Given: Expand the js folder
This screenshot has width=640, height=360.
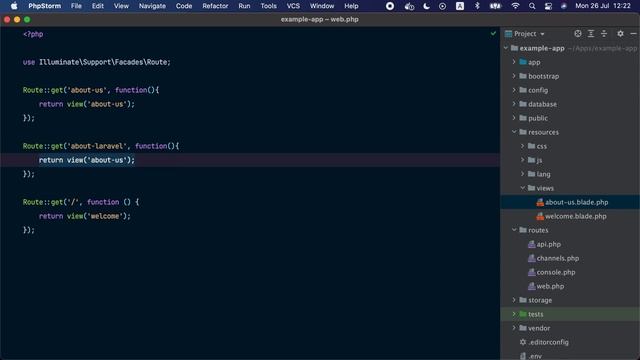Looking at the screenshot, I should (522, 160).
